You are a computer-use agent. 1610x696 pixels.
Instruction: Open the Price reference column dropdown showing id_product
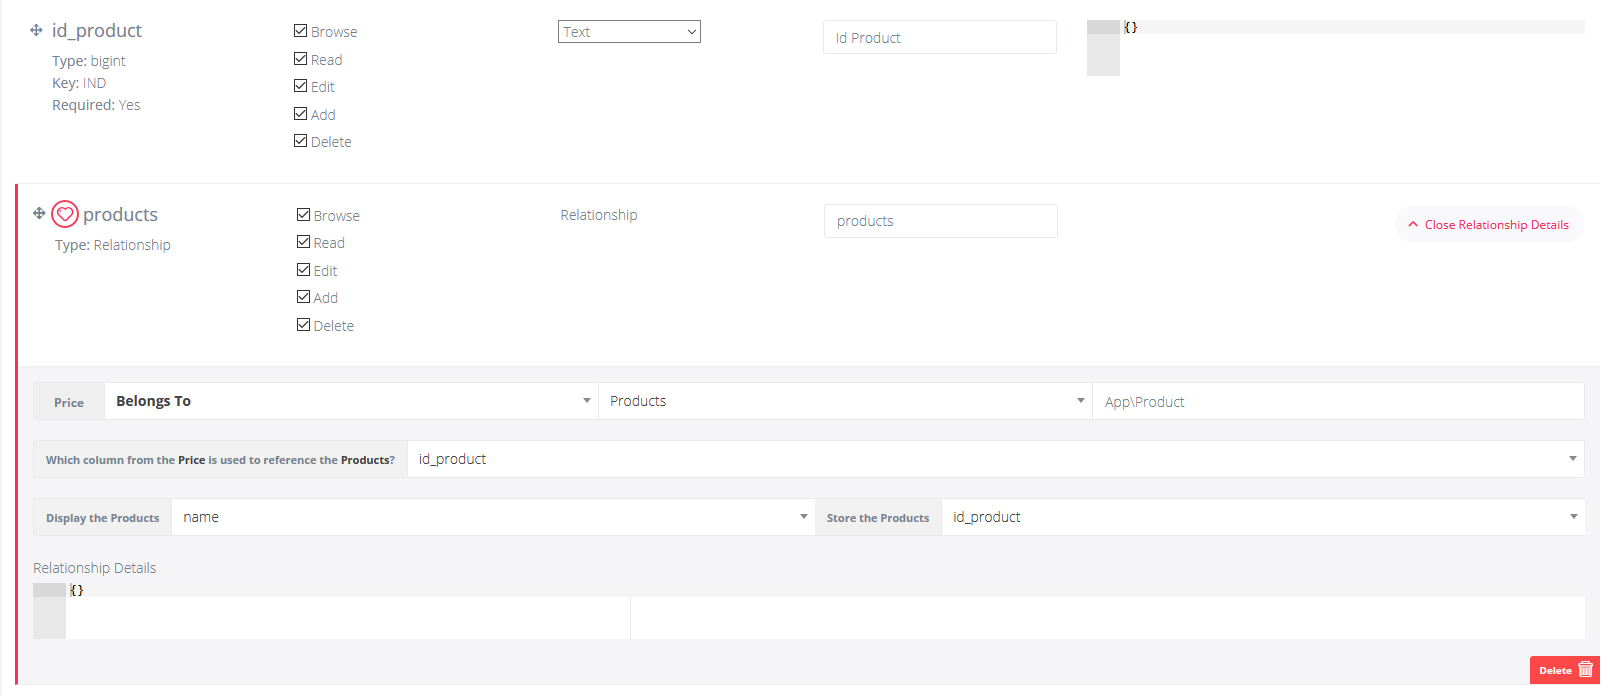click(x=995, y=459)
